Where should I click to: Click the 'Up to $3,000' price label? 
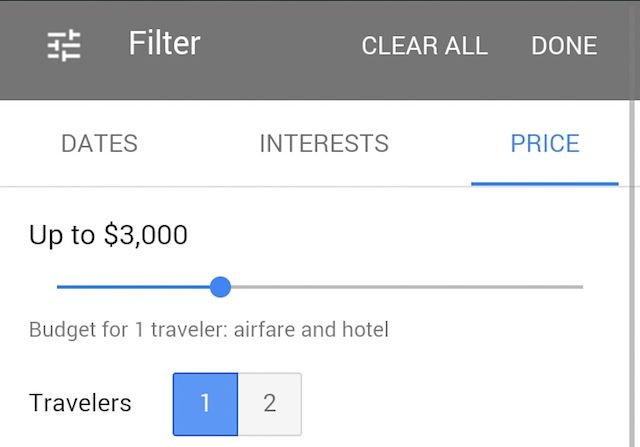click(x=108, y=235)
